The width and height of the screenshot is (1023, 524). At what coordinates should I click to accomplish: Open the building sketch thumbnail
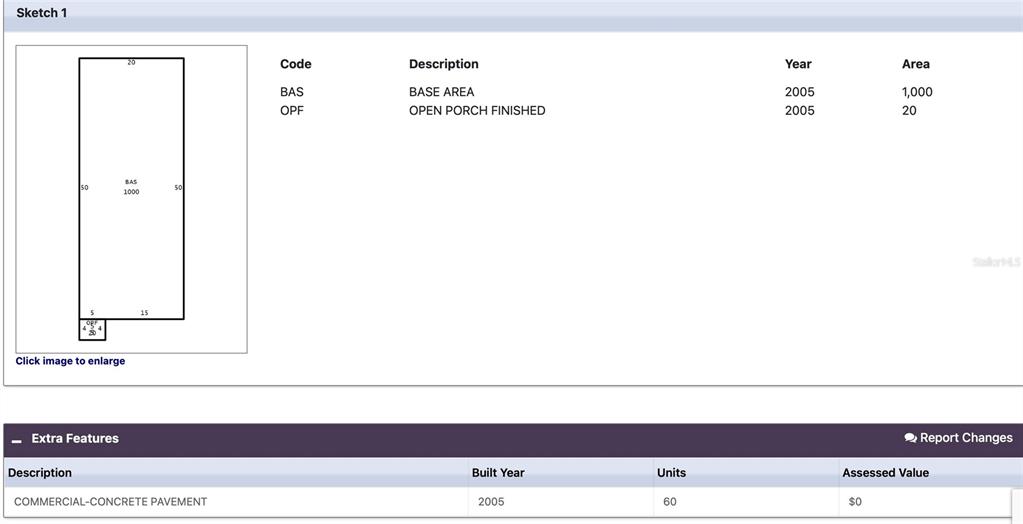[131, 199]
